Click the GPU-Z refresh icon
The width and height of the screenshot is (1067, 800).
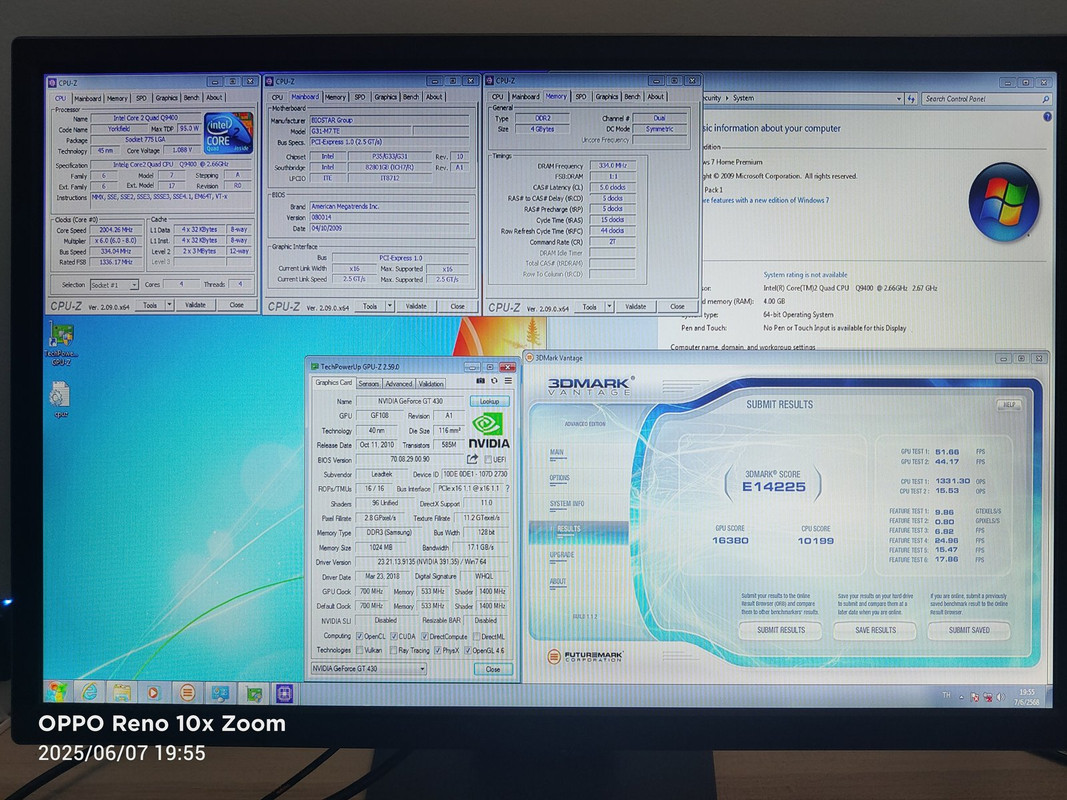(x=494, y=381)
